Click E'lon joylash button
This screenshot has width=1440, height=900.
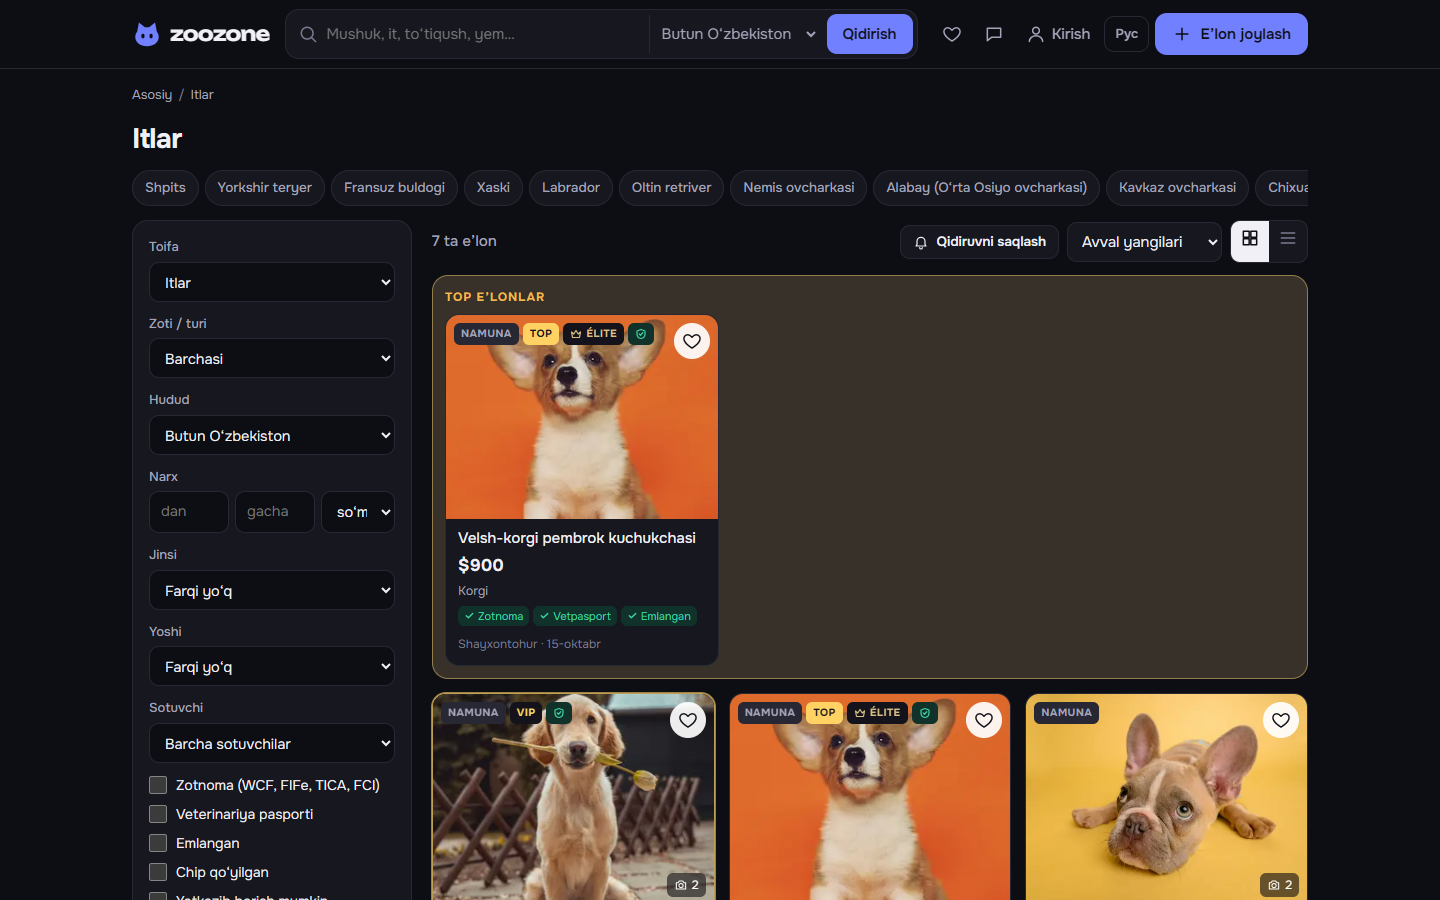point(1231,34)
